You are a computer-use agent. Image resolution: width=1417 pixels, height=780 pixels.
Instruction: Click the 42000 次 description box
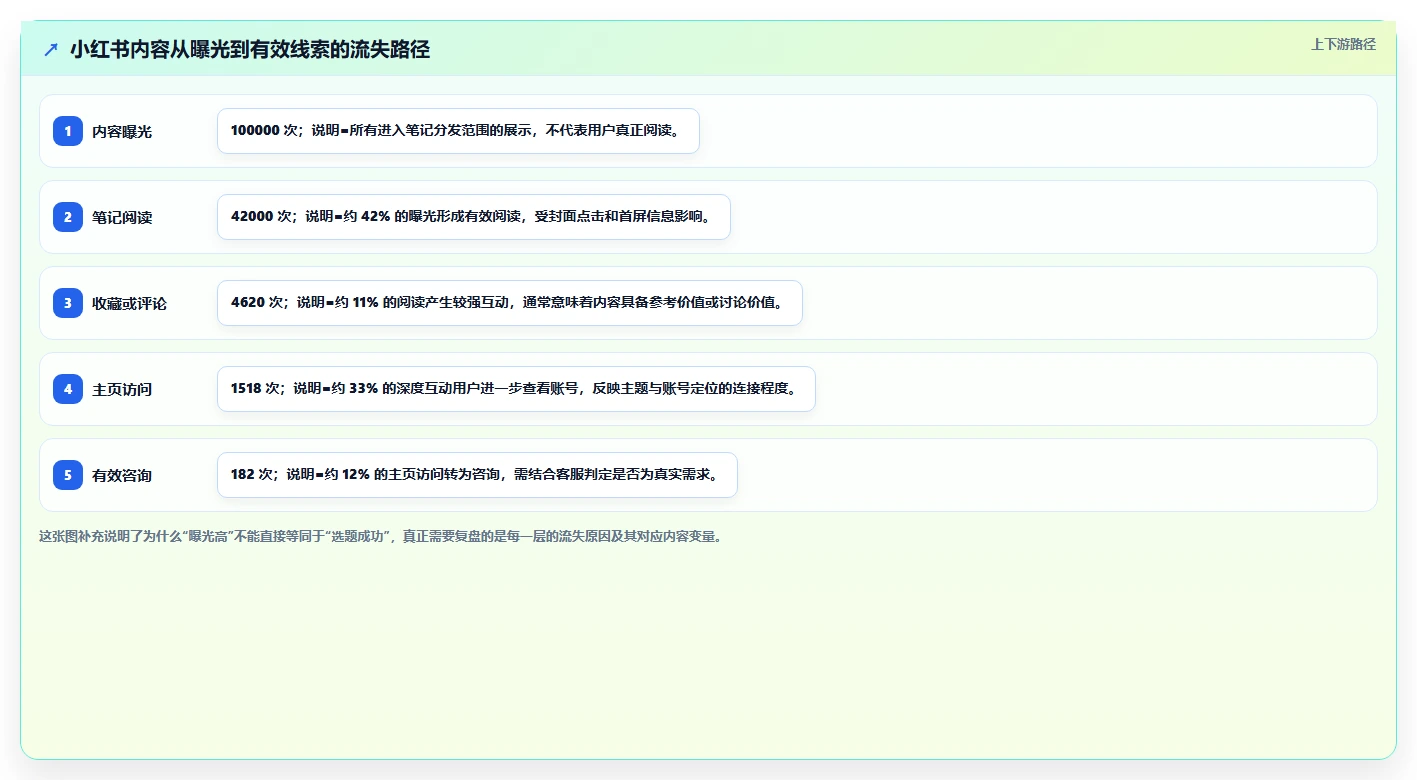[474, 217]
